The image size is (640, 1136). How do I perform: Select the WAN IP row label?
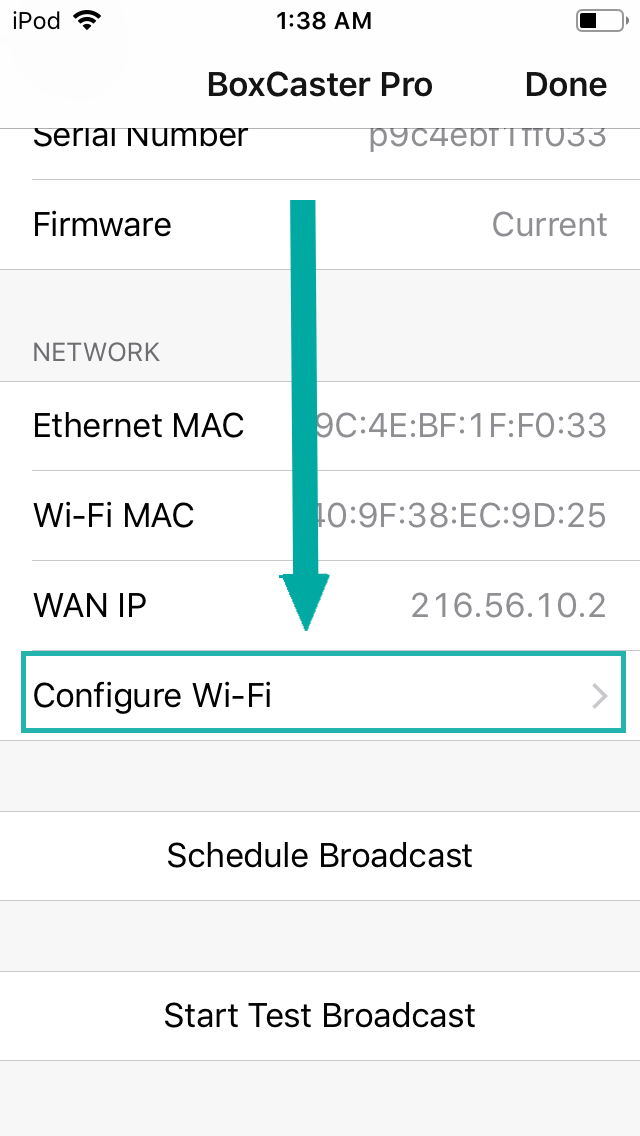tap(90, 606)
